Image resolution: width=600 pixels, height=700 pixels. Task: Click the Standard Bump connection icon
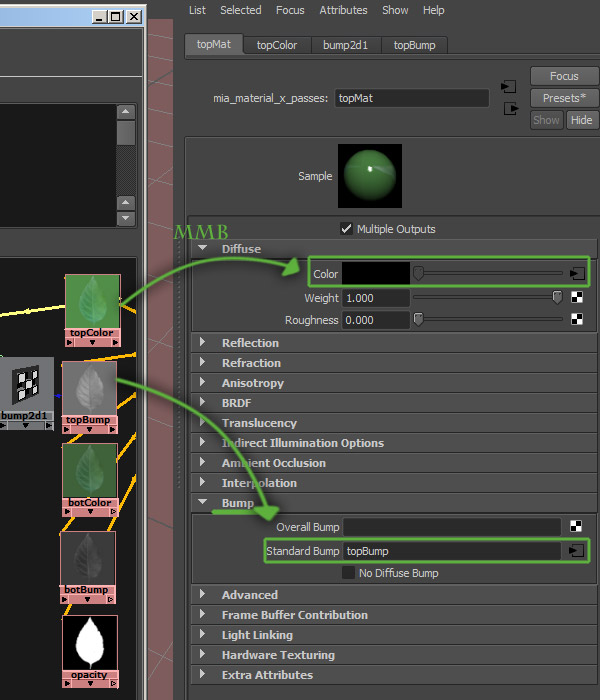coord(576,550)
